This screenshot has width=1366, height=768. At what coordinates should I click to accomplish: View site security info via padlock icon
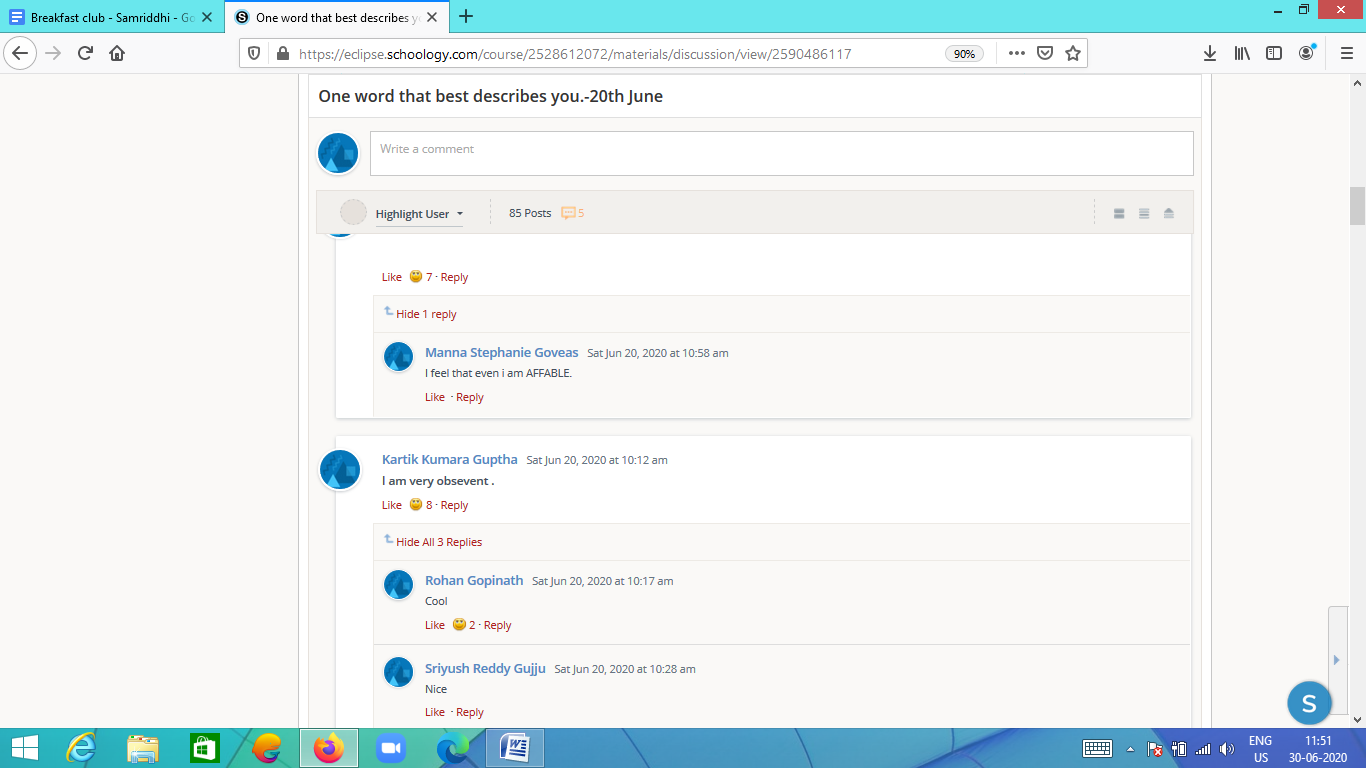tap(282, 54)
